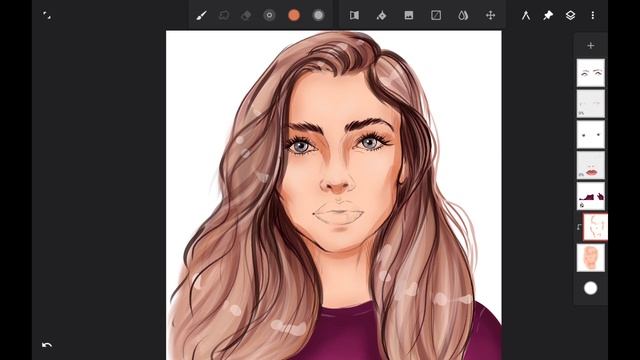Select the skin face layer thumbnail
640x360 pixels.
tap(591, 258)
